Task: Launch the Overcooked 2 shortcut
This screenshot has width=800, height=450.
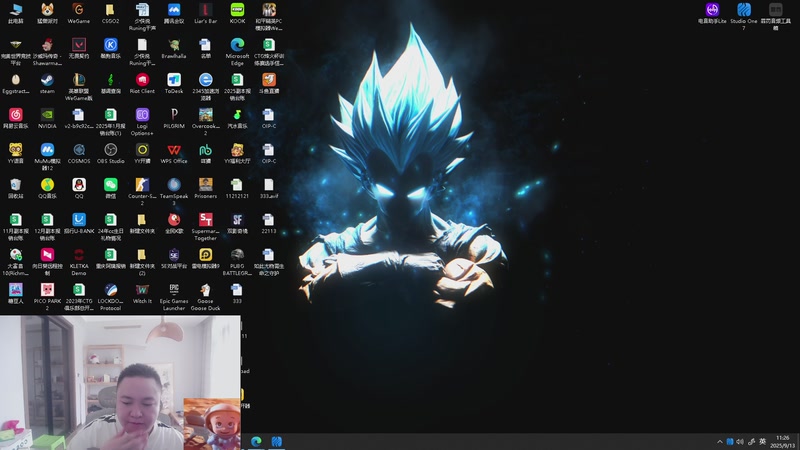Action: tap(206, 122)
